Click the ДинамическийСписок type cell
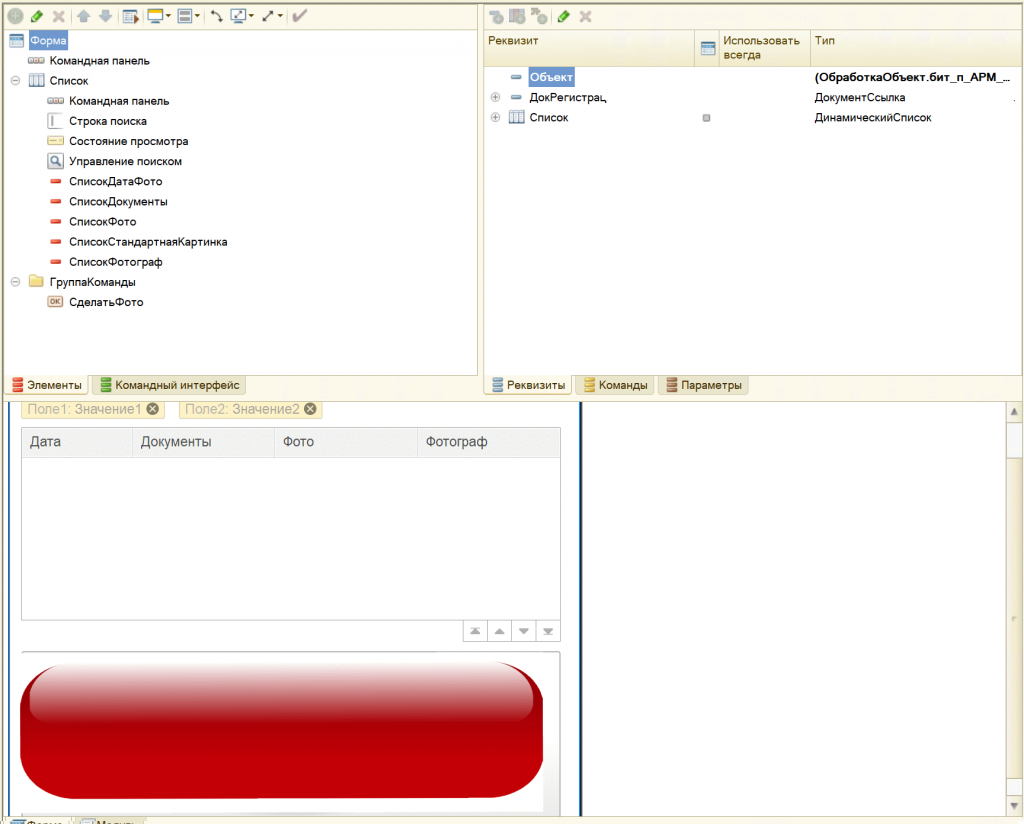1024x824 pixels. point(872,118)
